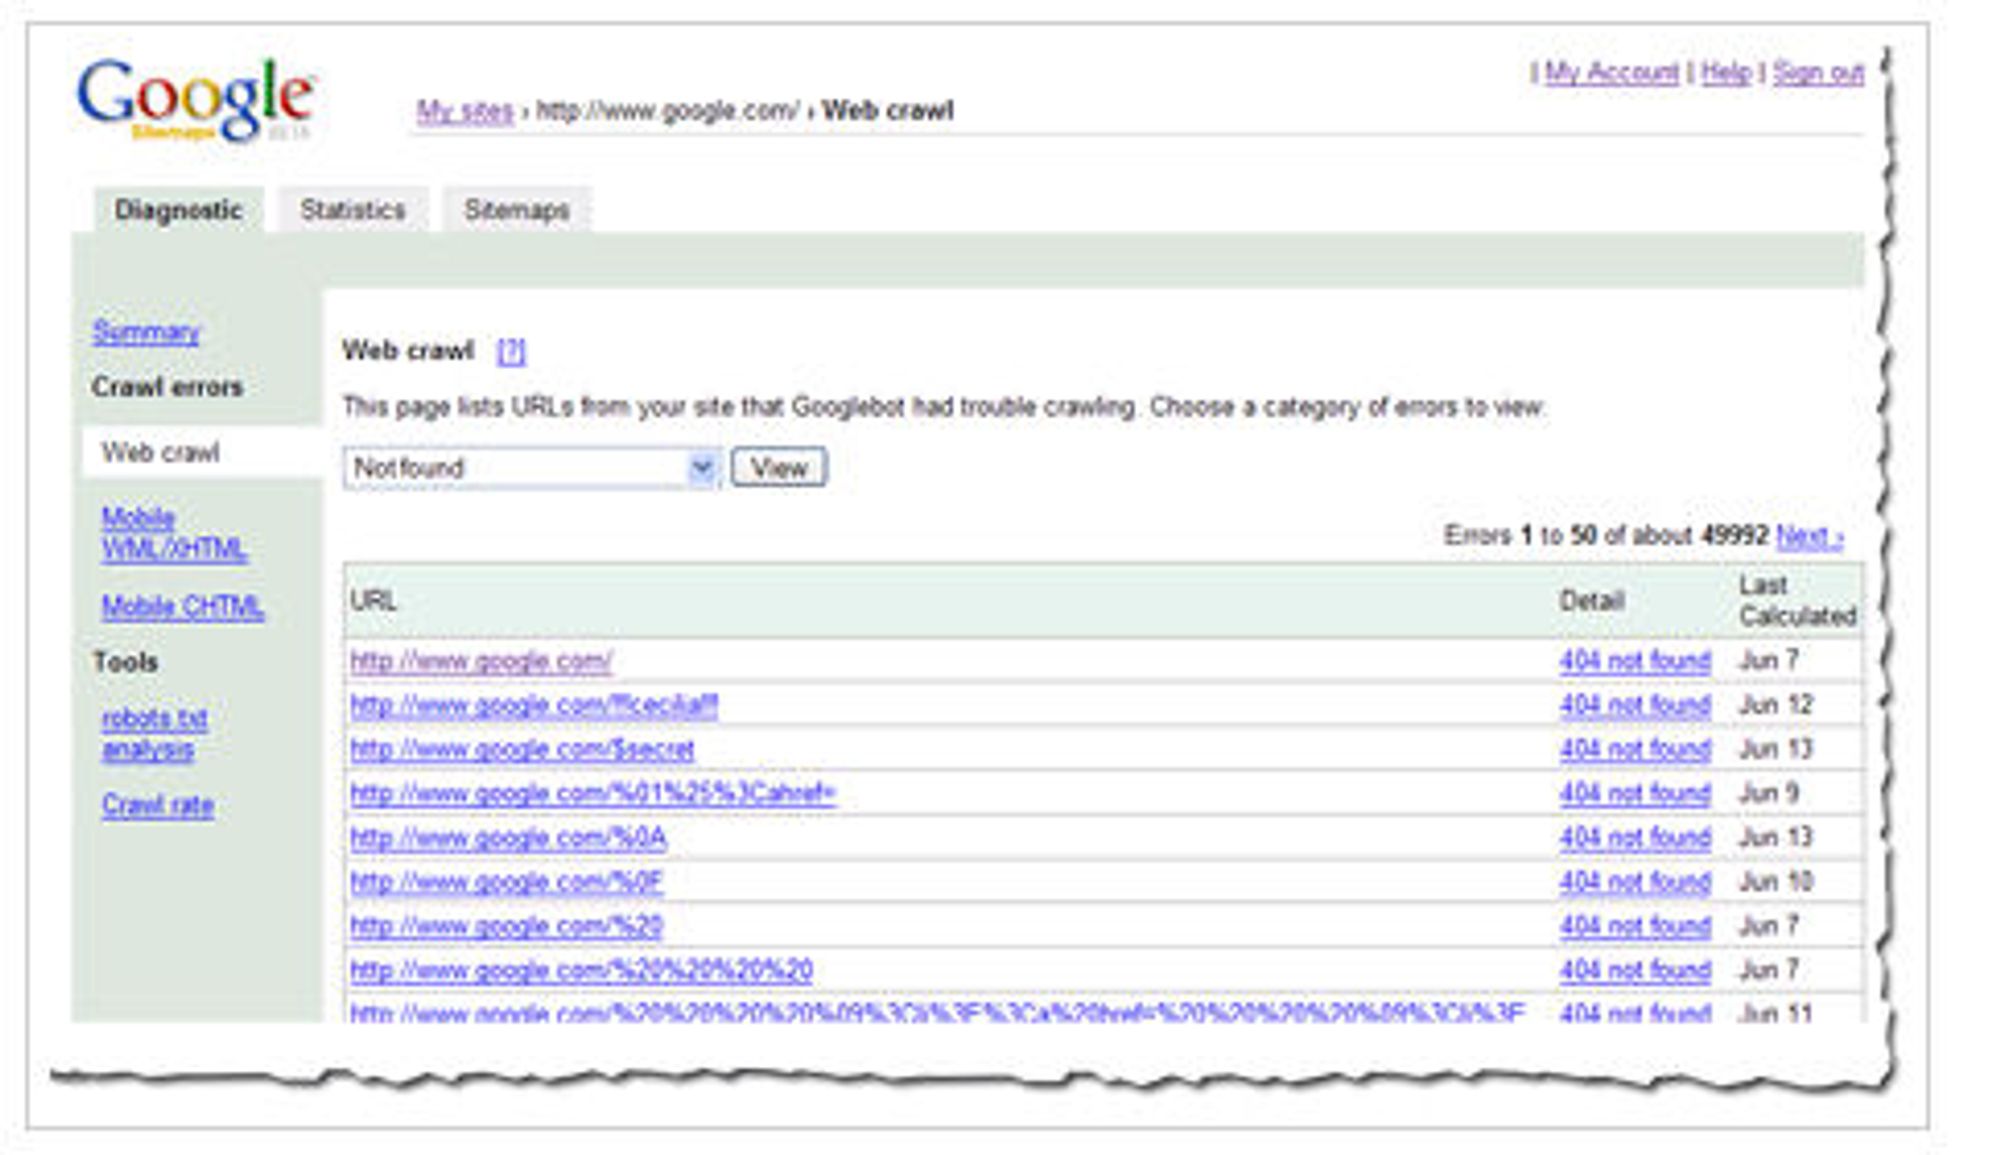Open the Help link
2000x1155 pixels.
(x=1726, y=72)
